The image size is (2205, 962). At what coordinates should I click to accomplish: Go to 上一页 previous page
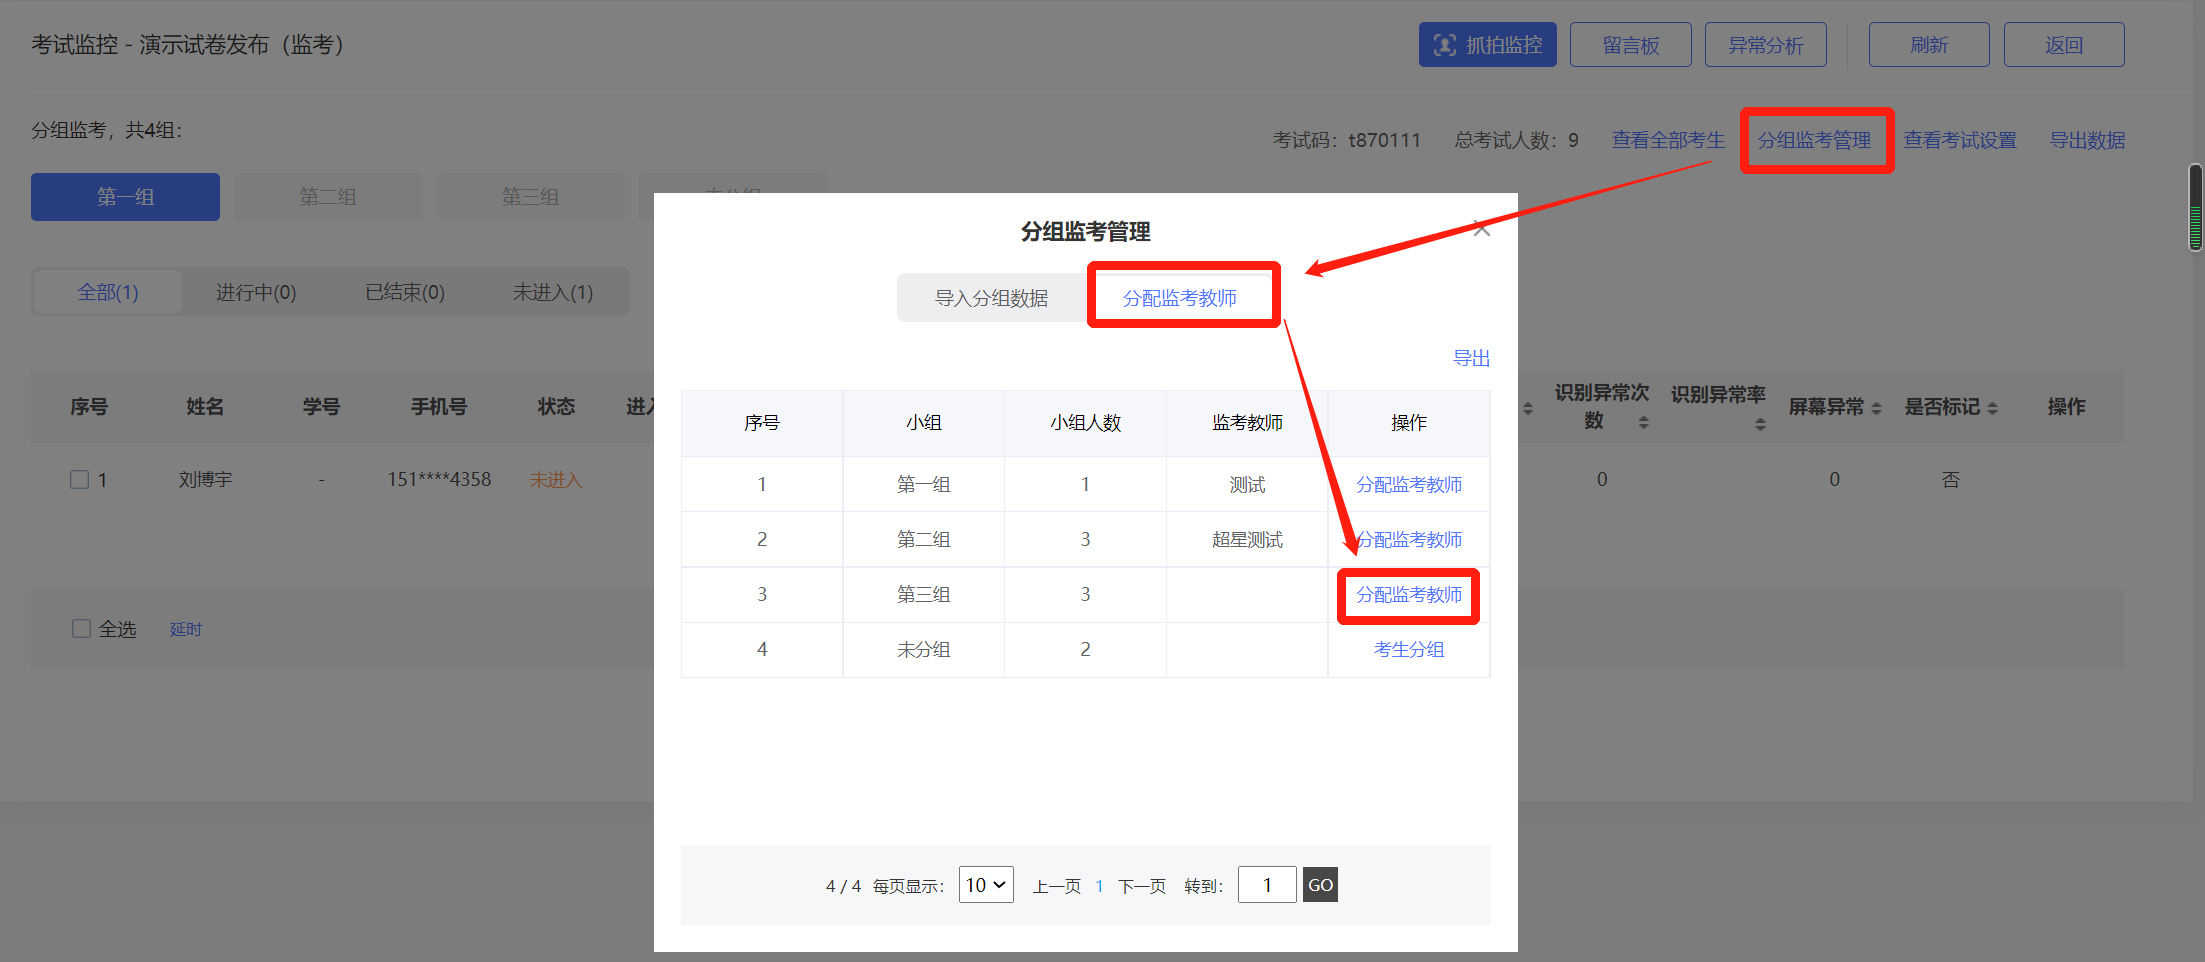click(x=1057, y=886)
